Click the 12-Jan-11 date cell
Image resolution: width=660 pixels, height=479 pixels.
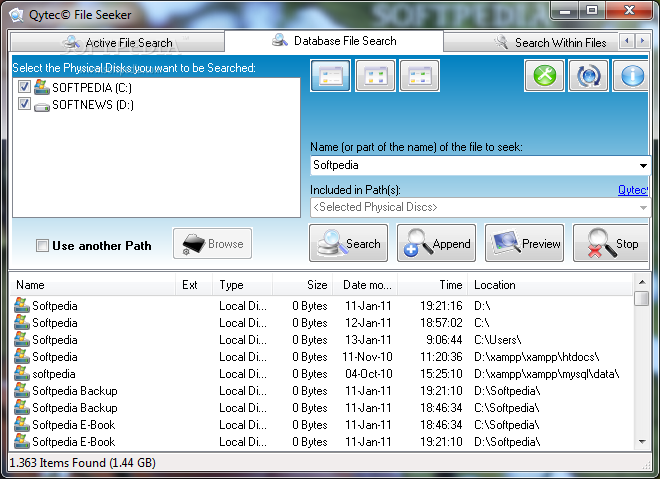point(368,323)
